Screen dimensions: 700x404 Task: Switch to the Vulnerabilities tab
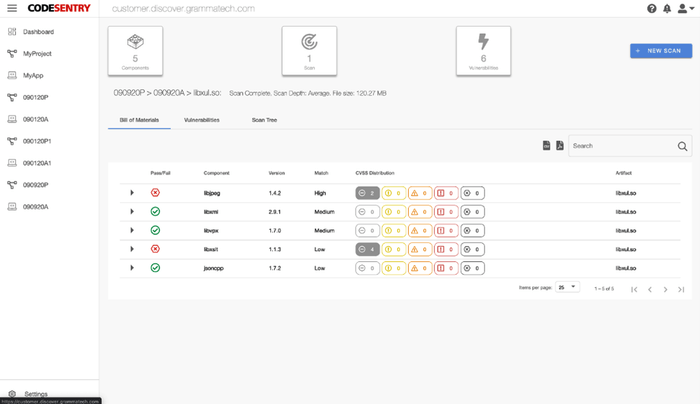click(202, 120)
